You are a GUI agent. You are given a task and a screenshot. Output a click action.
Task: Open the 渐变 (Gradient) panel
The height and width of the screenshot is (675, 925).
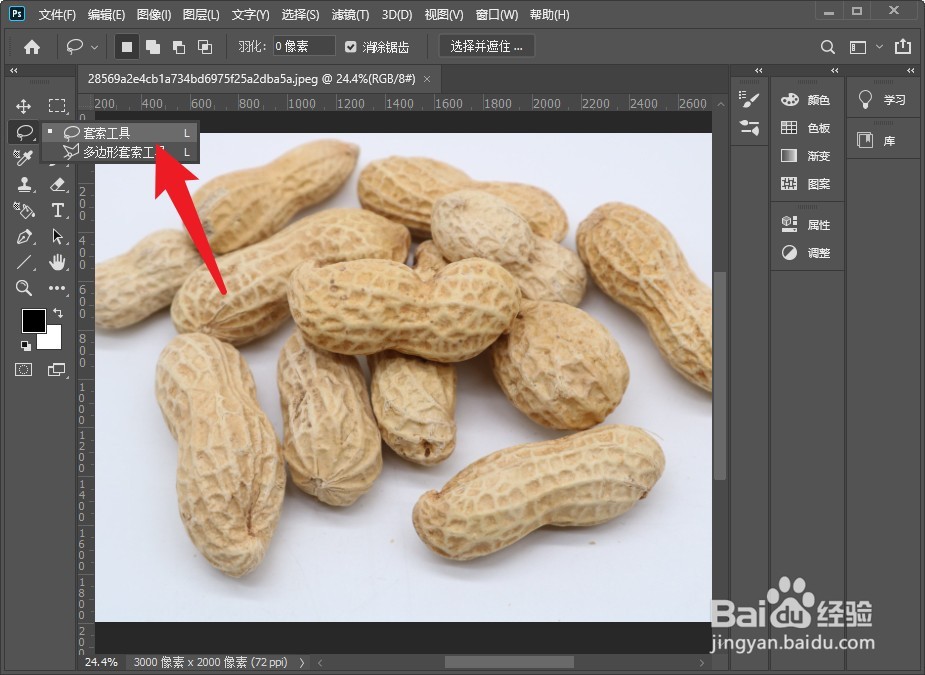coord(806,155)
